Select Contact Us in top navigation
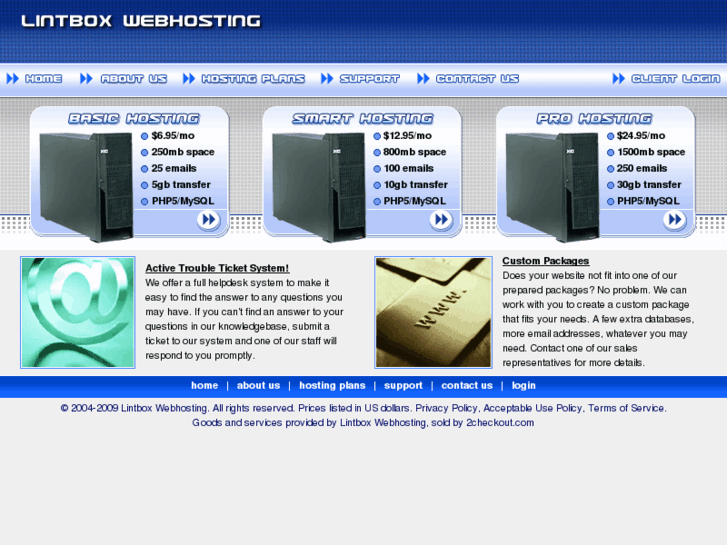Screen dimensions: 727x545 coord(477,79)
